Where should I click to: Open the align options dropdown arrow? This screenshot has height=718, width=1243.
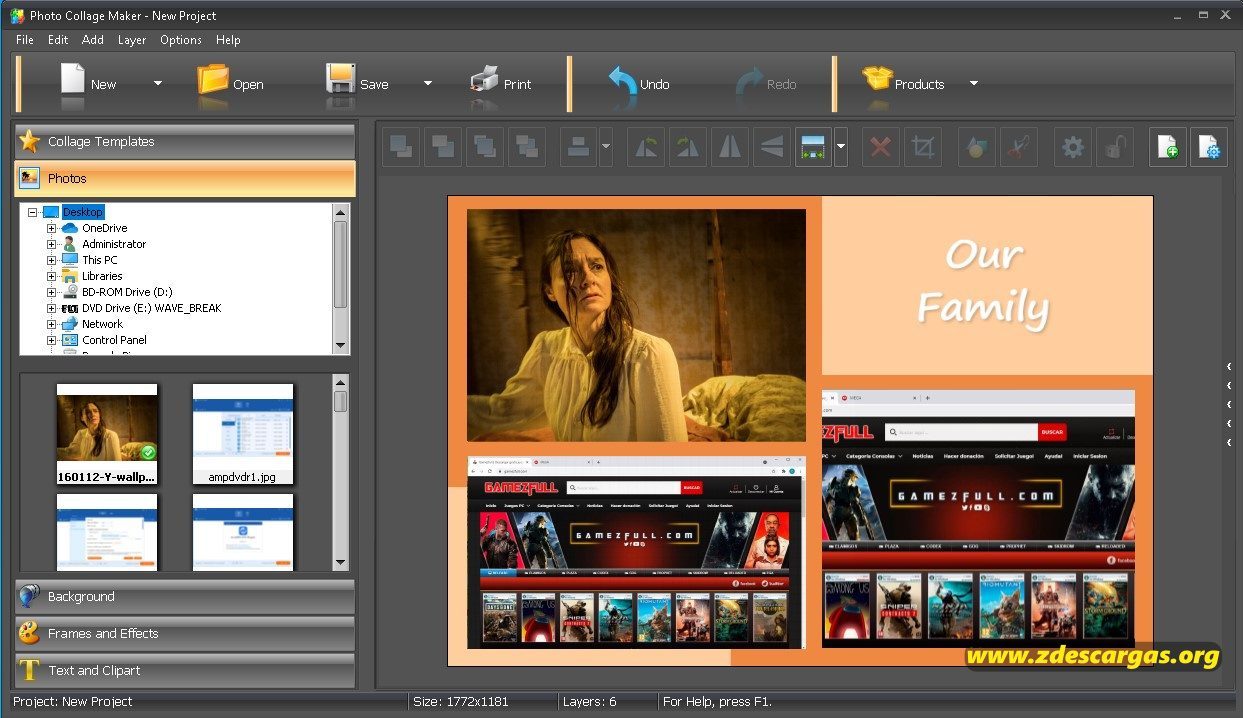click(x=605, y=147)
